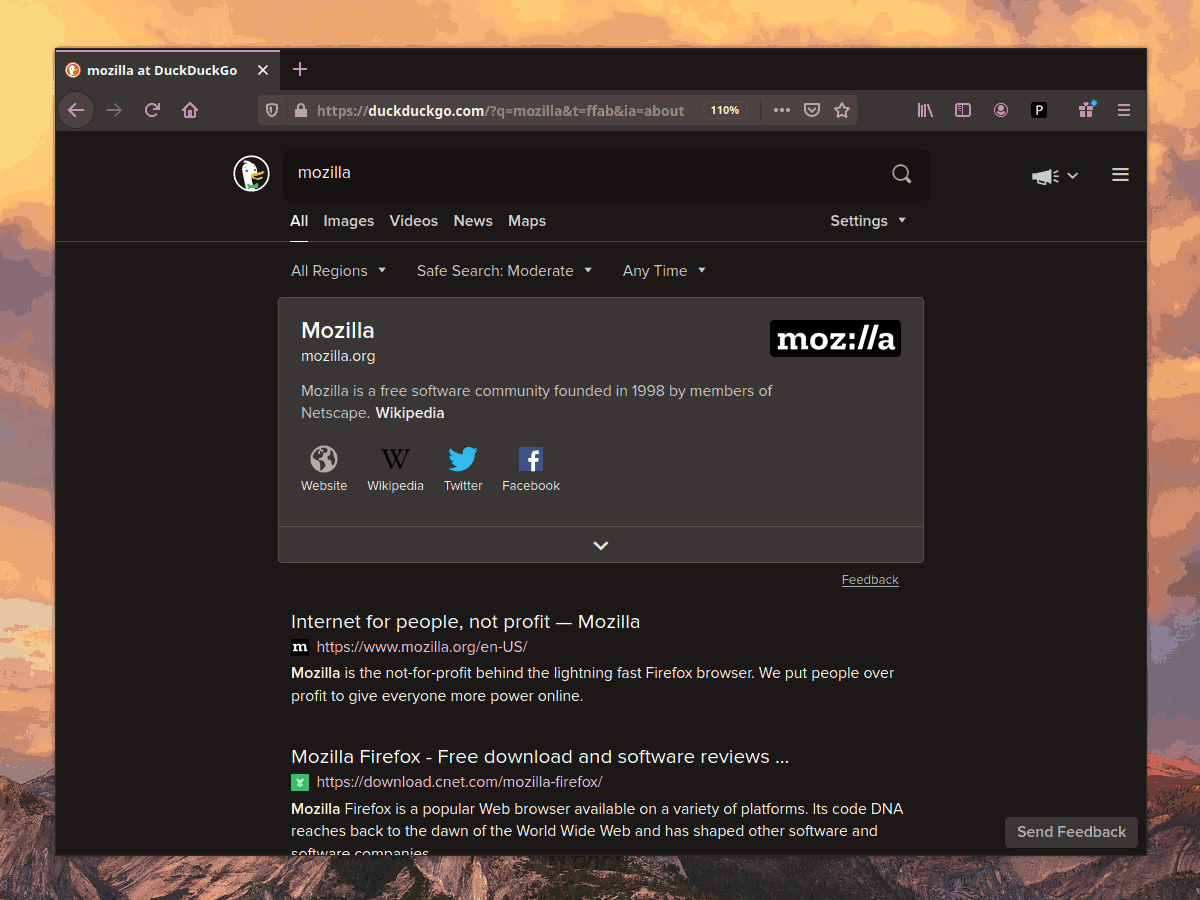This screenshot has width=1200, height=900.
Task: Open DuckDuckGo megaphone news dropdown
Action: point(1055,176)
